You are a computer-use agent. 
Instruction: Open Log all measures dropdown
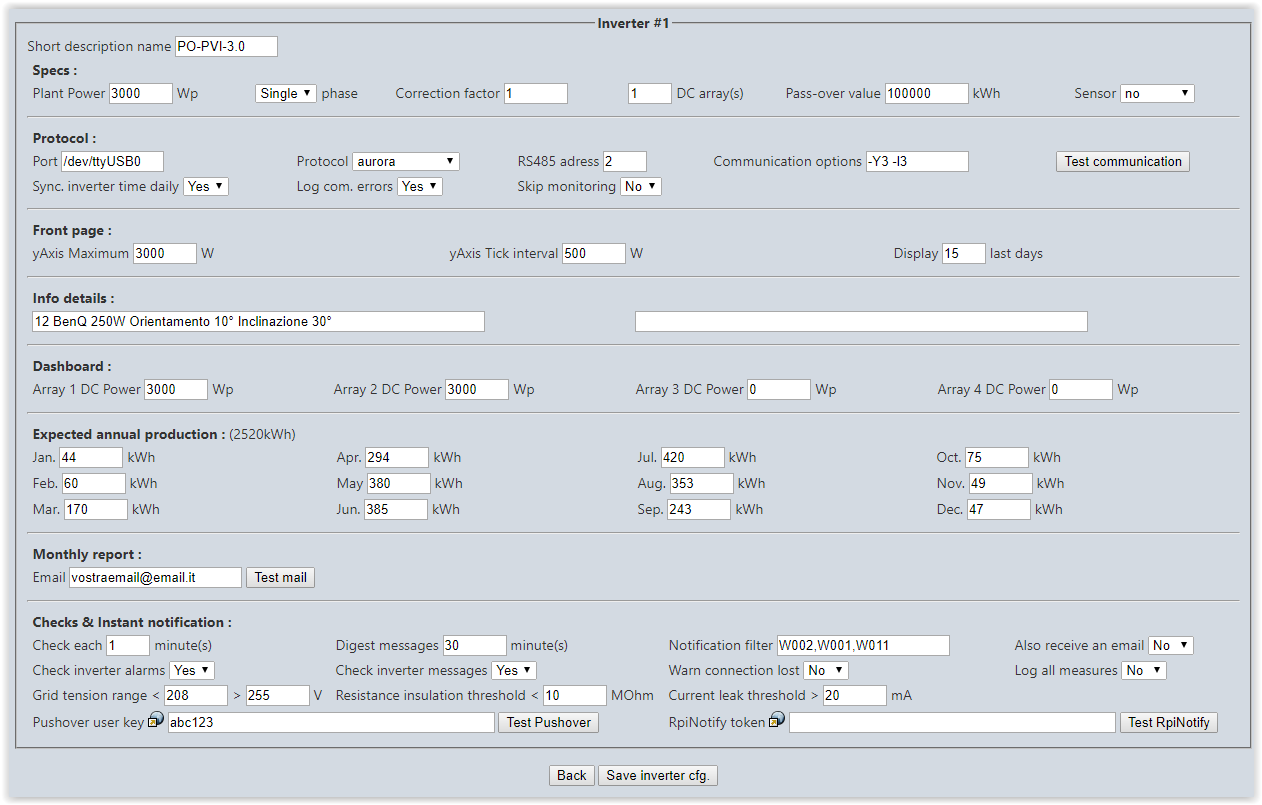(x=1144, y=670)
